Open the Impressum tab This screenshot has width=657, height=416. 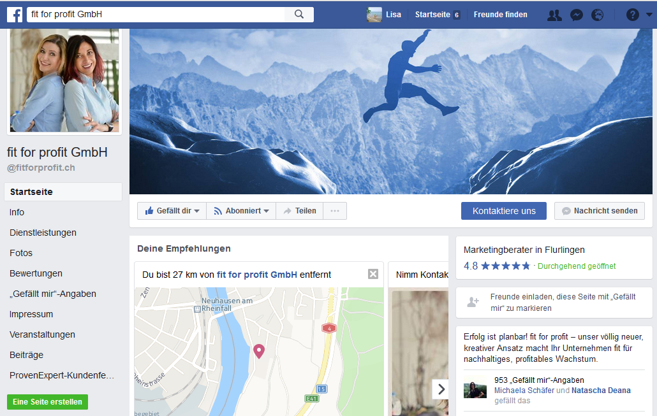31,314
